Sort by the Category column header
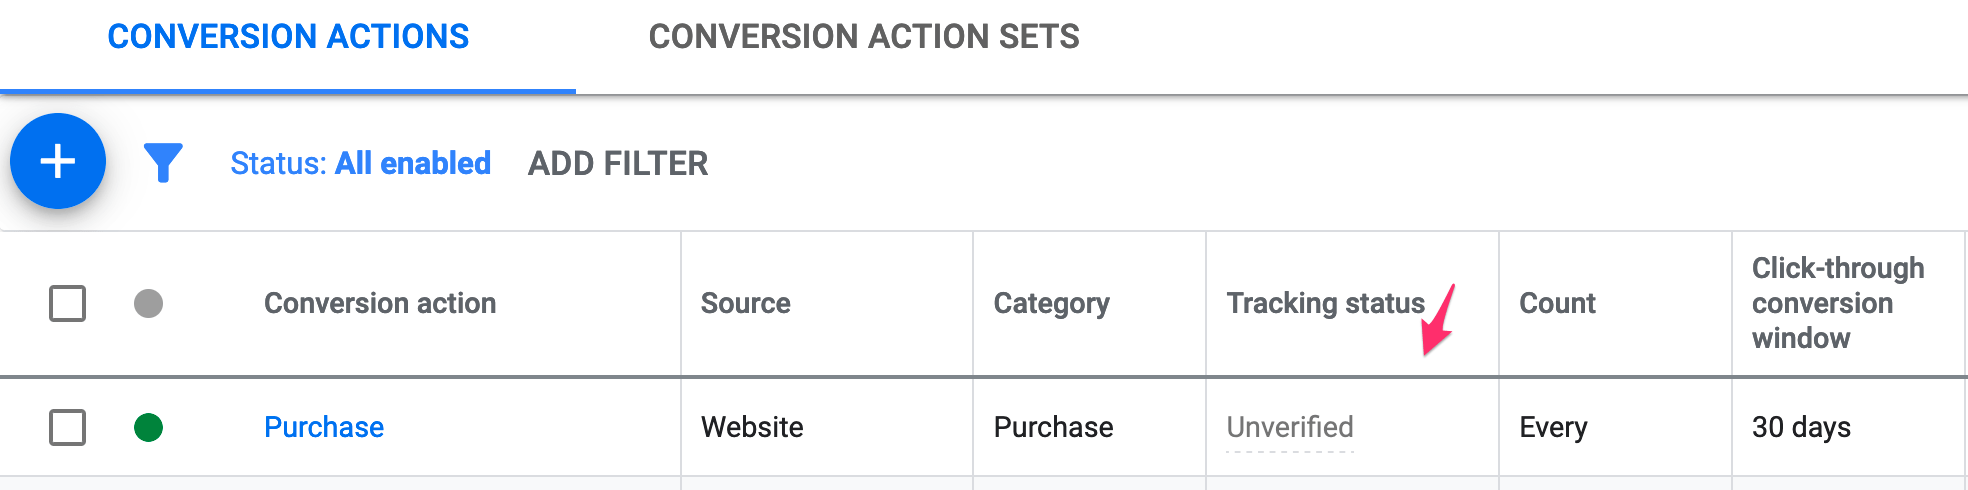The height and width of the screenshot is (490, 1968). pos(1052,303)
